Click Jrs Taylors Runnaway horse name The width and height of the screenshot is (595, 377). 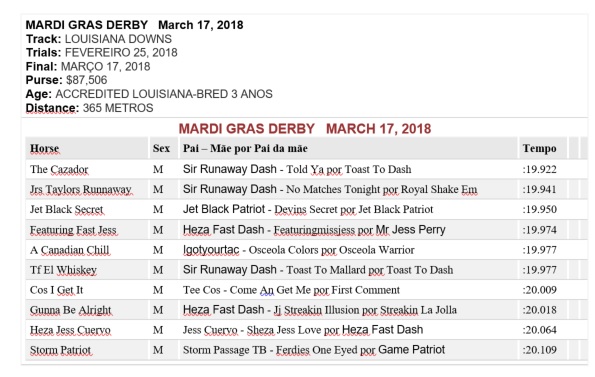(x=81, y=189)
